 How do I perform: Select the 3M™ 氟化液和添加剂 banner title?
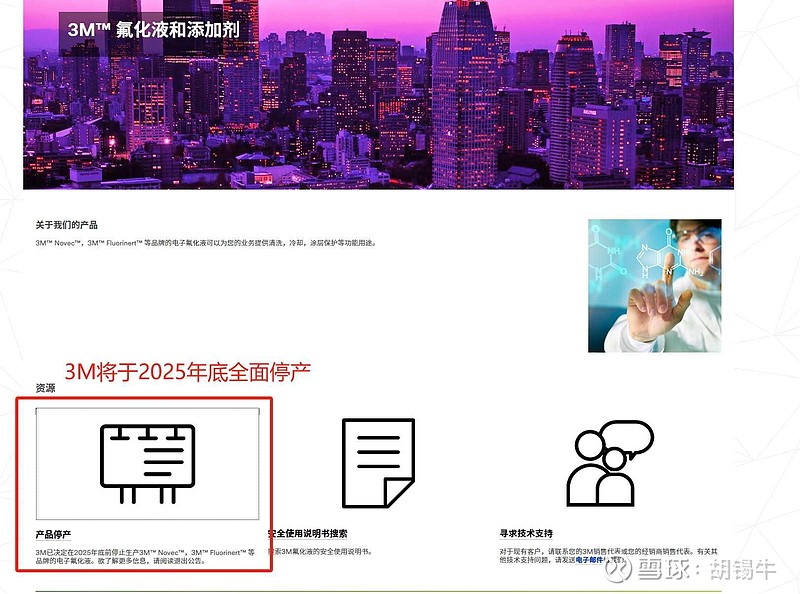point(153,30)
